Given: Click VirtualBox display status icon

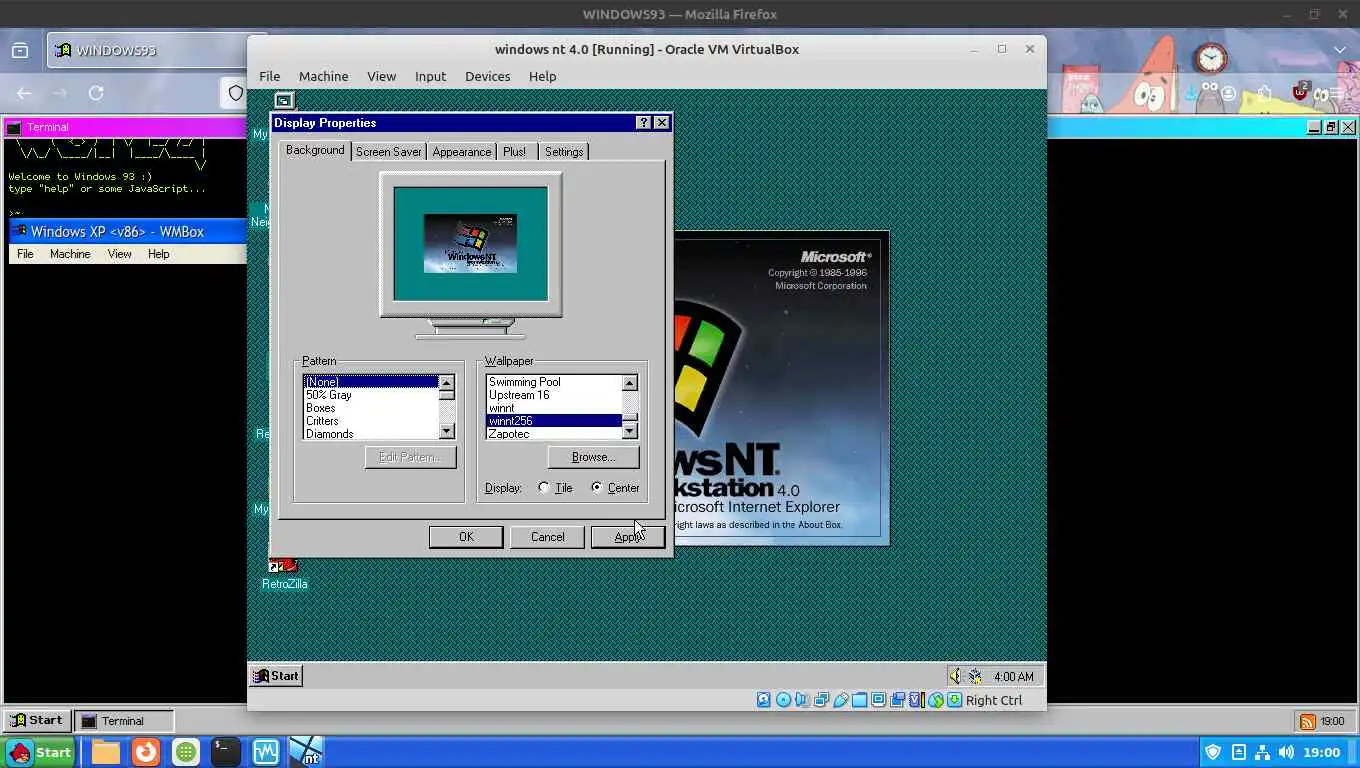Looking at the screenshot, I should pyautogui.click(x=878, y=700).
